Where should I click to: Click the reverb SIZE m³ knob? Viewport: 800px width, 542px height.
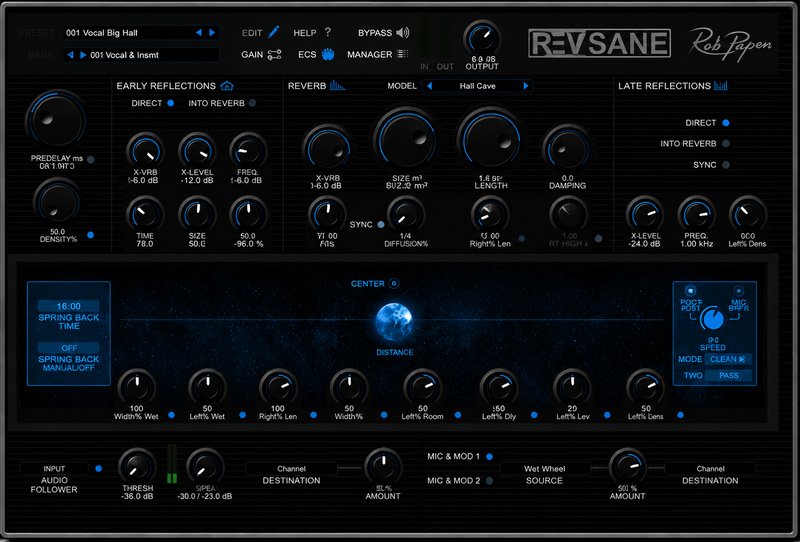[x=406, y=139]
